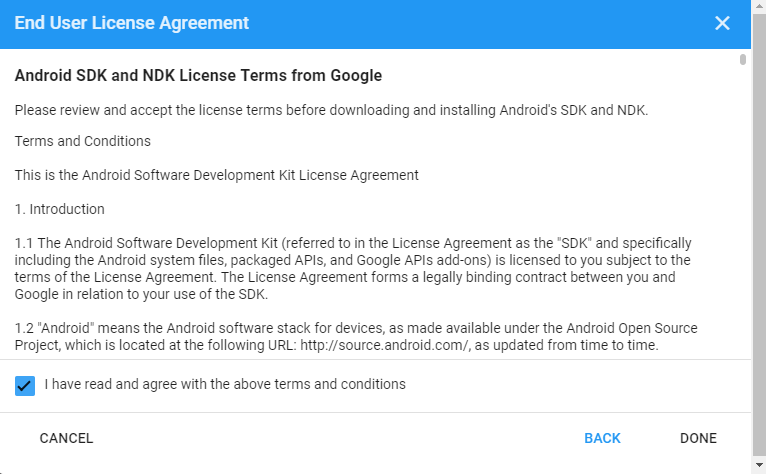Click the 'End User License Agreement' title
Image resolution: width=766 pixels, height=474 pixels.
coord(132,23)
